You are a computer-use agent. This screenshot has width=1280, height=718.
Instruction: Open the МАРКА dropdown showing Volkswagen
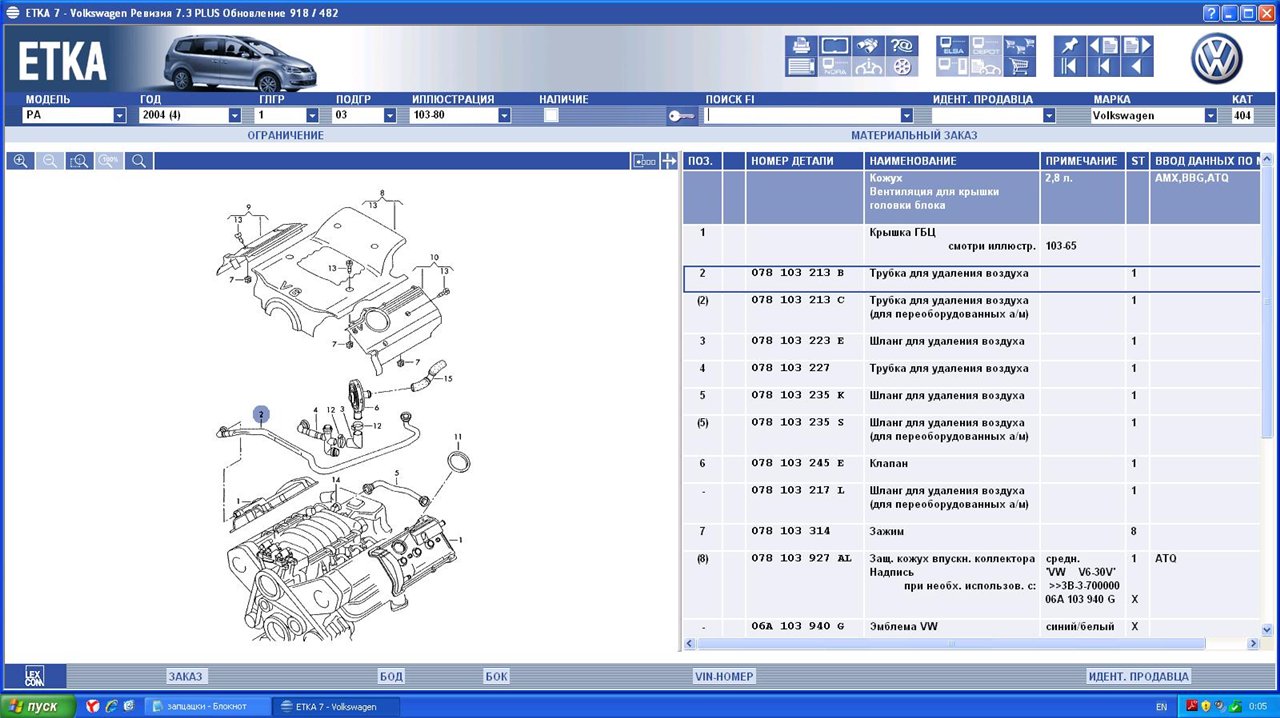tap(1211, 115)
